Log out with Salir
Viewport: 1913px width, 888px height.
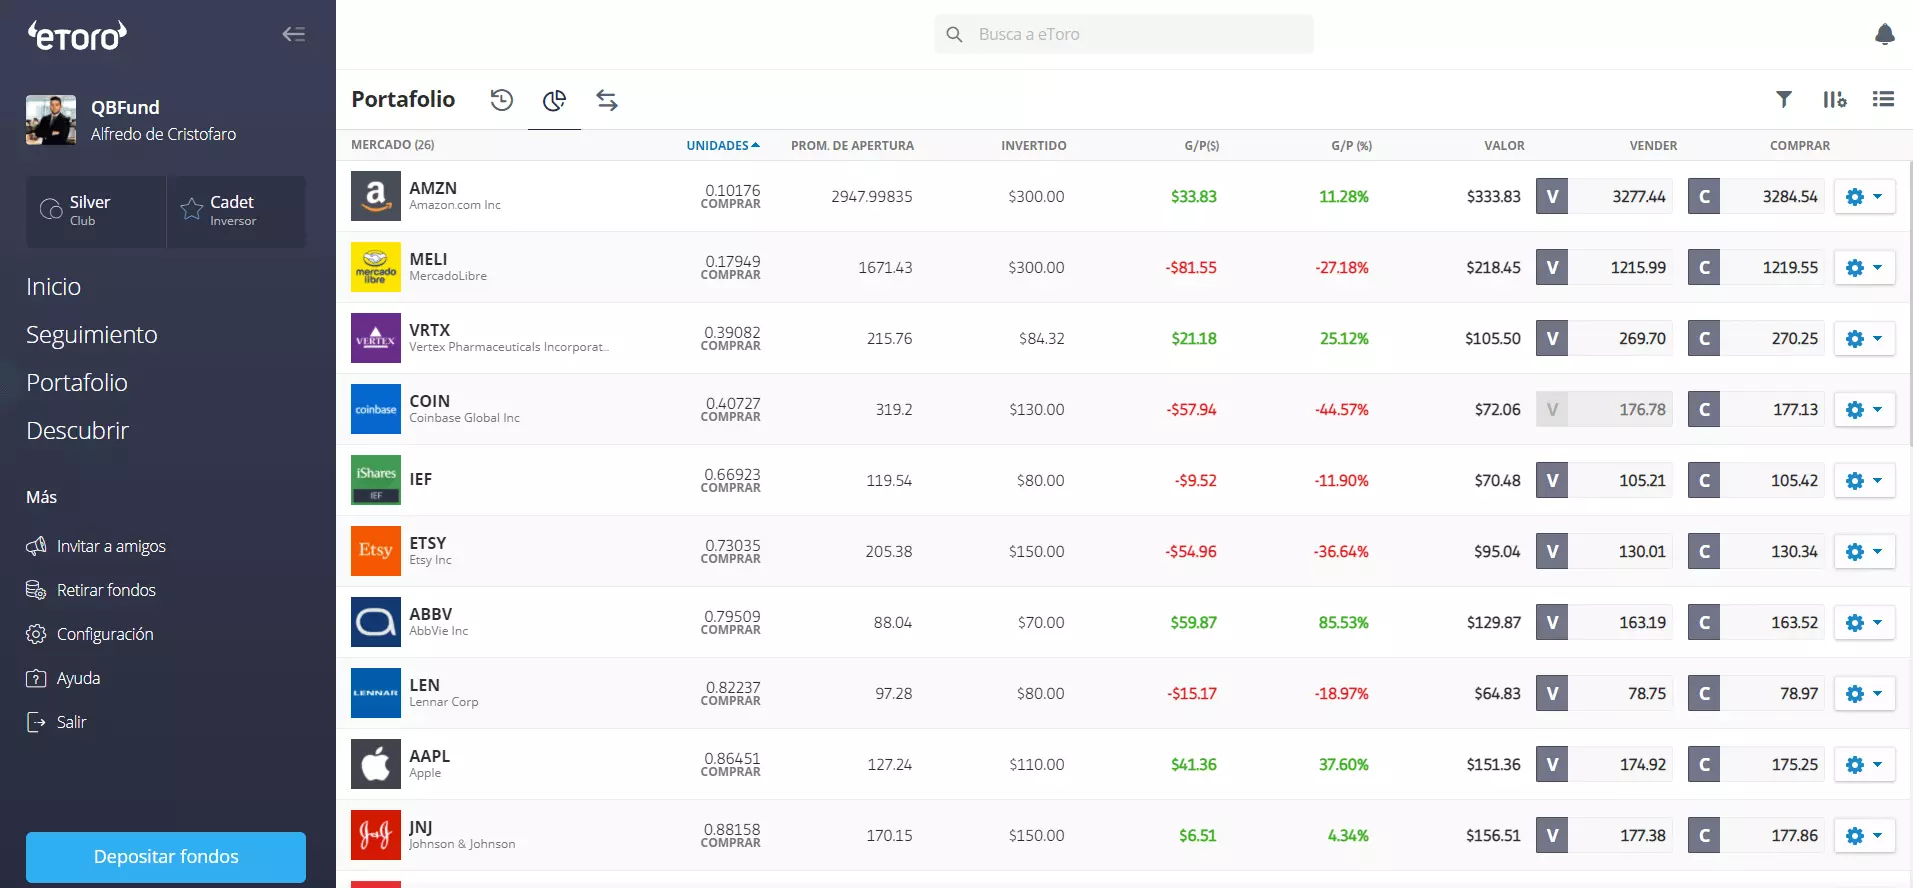pos(56,722)
